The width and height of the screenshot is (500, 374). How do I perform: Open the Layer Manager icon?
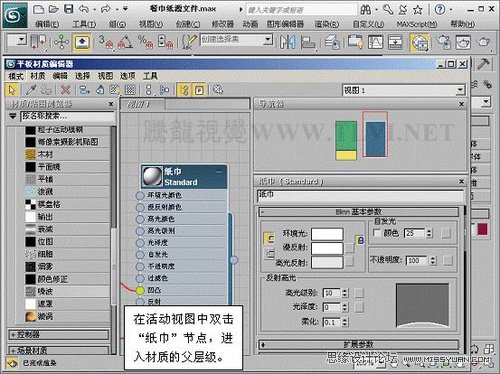[x=332, y=42]
